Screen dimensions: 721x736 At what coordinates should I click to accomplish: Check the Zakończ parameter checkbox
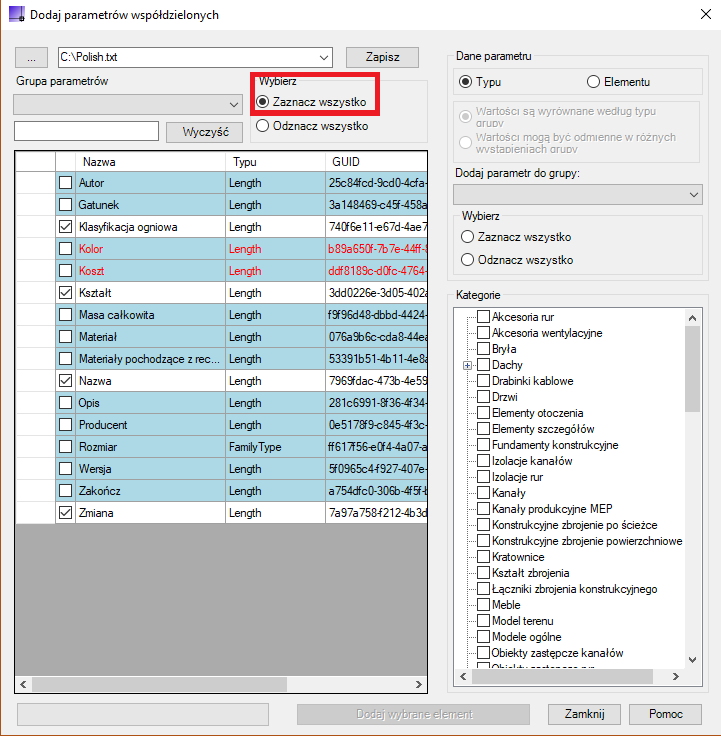coord(65,491)
